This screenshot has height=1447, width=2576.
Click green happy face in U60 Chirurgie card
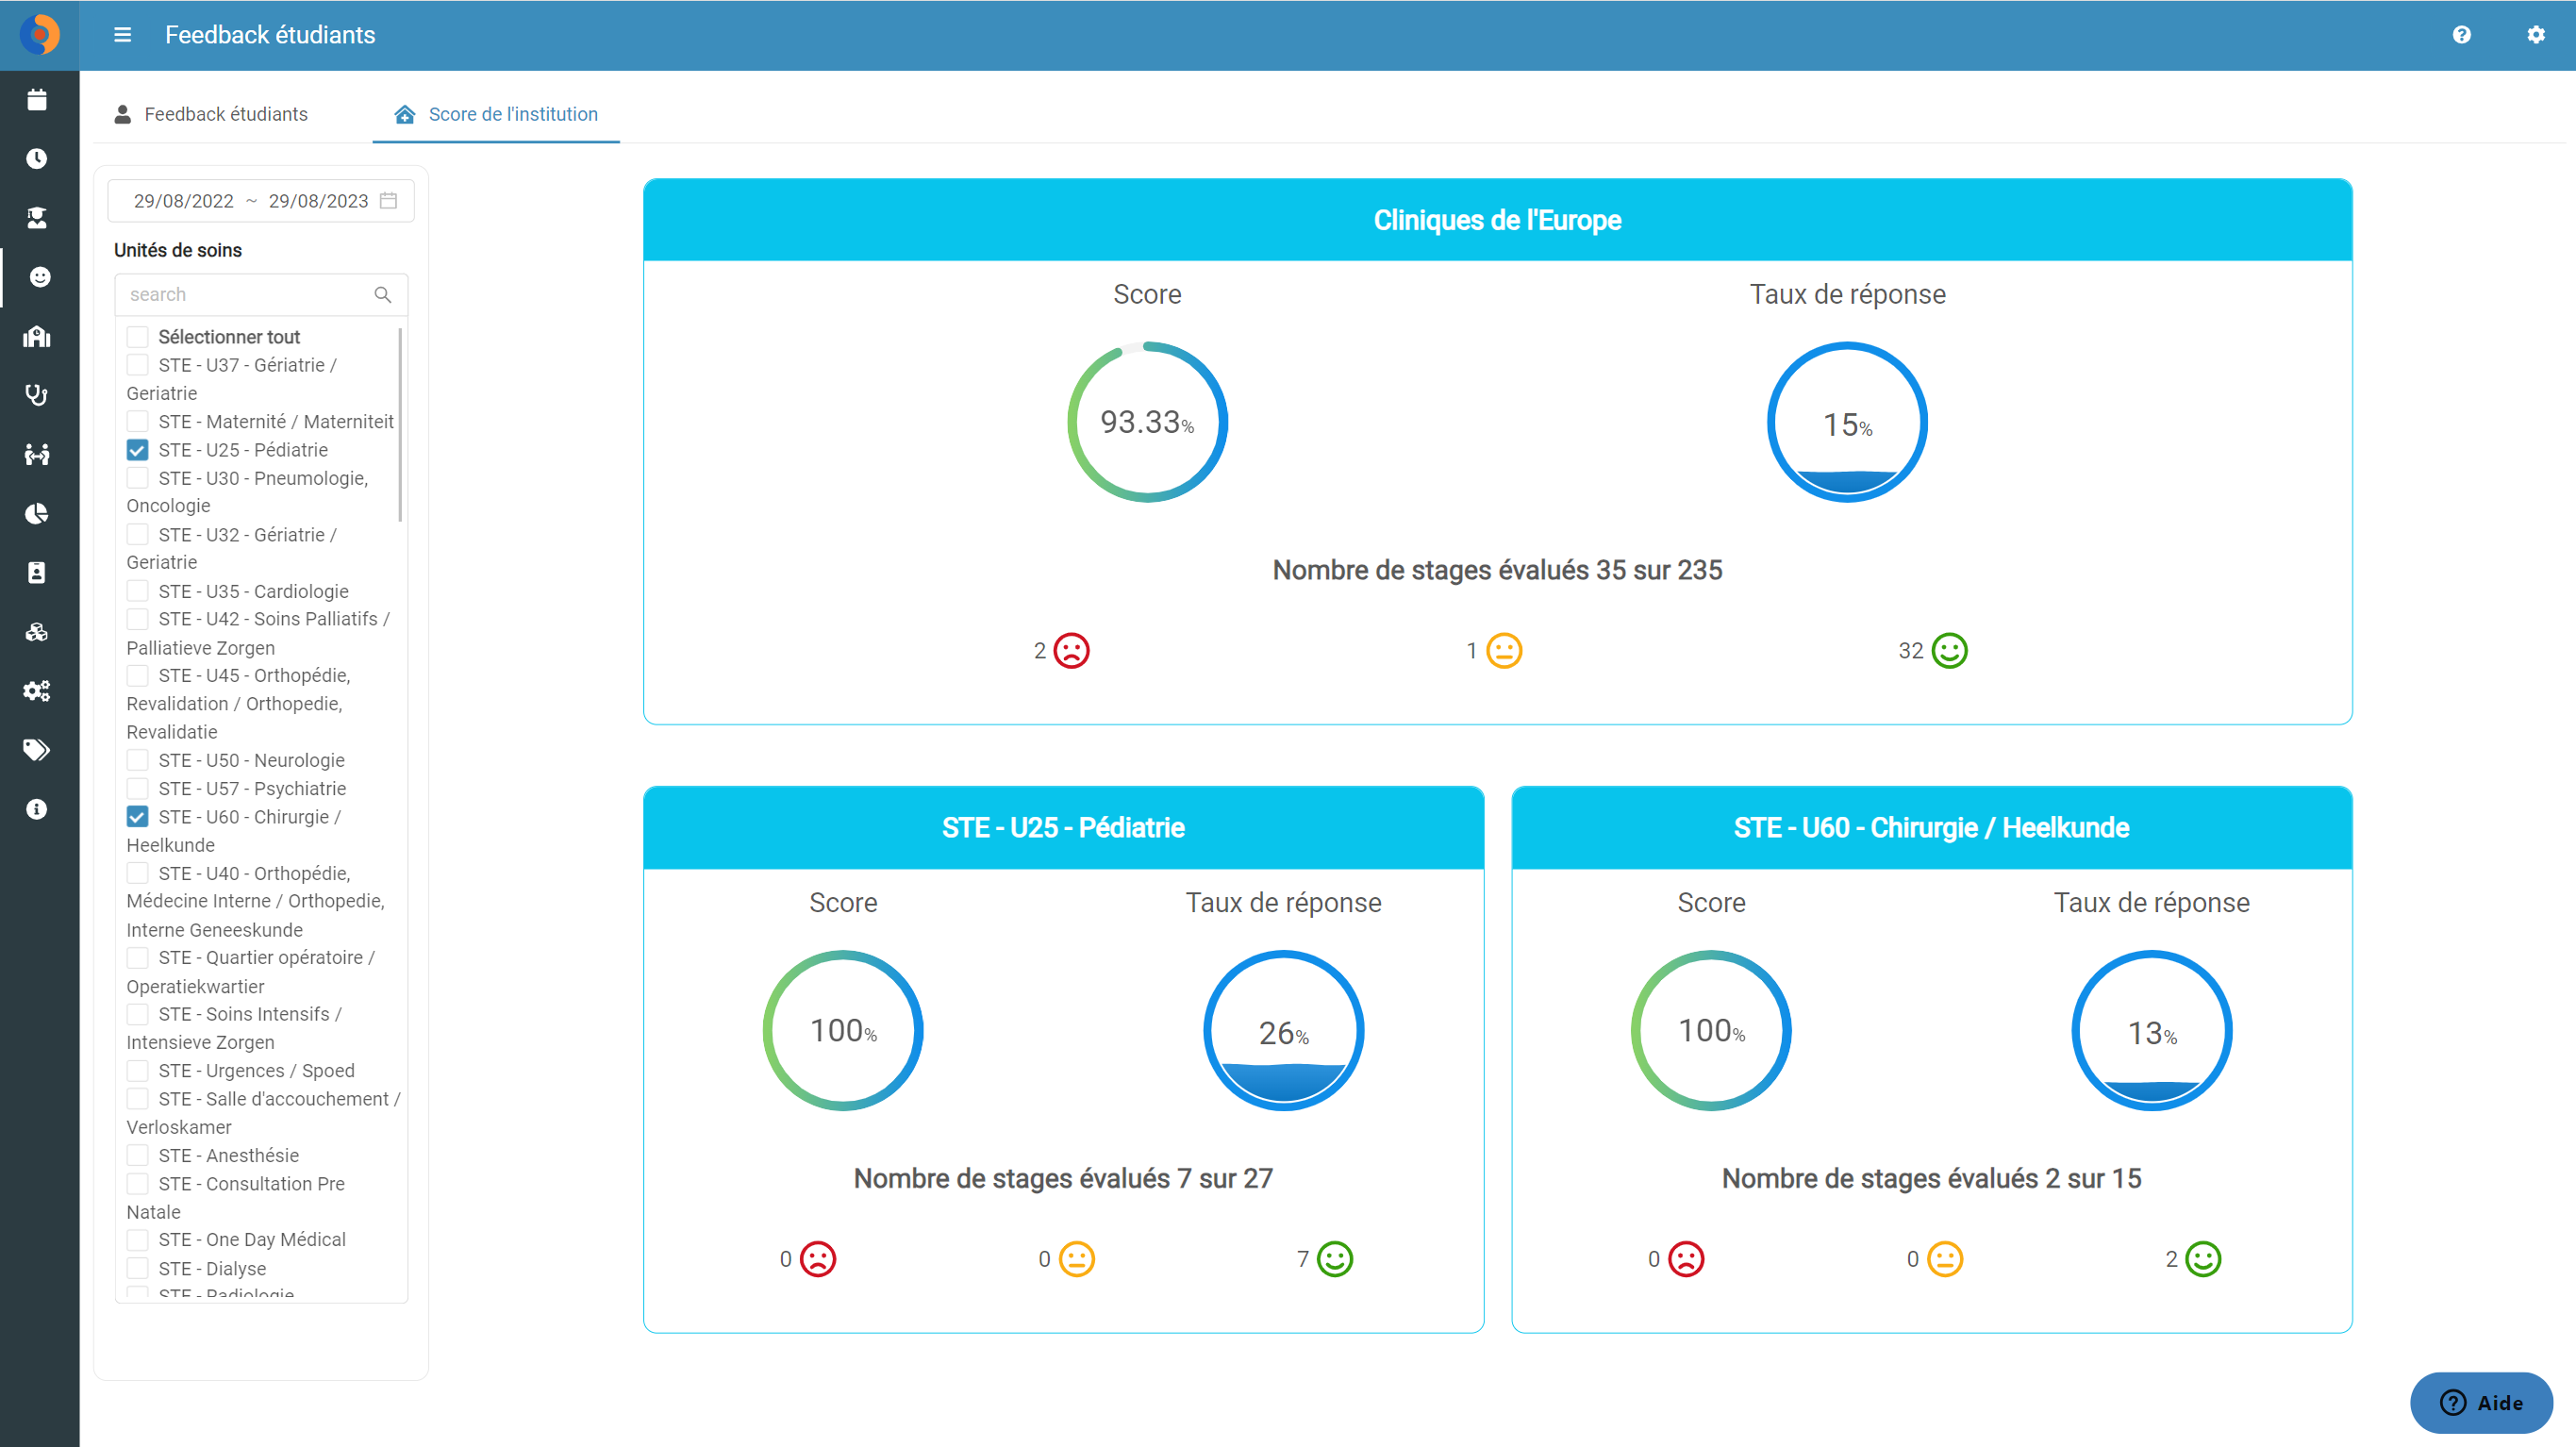(2202, 1258)
